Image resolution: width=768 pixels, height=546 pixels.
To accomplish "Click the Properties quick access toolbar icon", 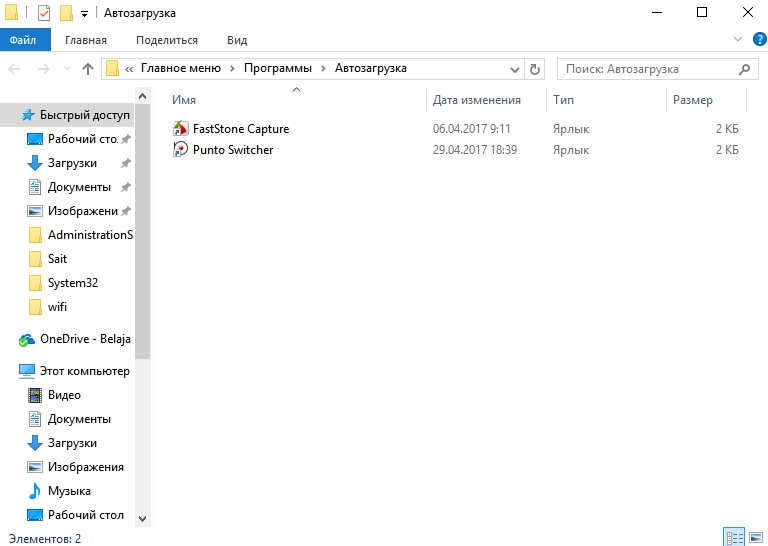I will coord(44,13).
